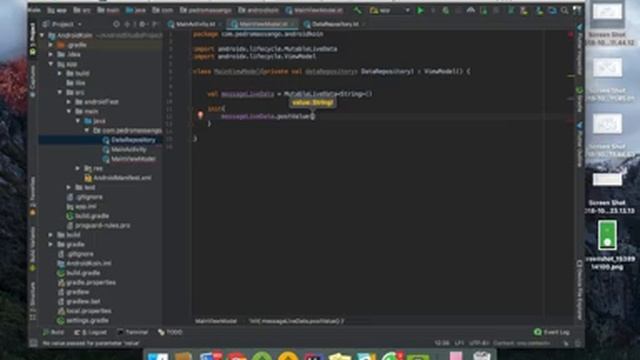Select local.properties file in tree
Viewport: 640px width, 360px height.
click(84, 311)
